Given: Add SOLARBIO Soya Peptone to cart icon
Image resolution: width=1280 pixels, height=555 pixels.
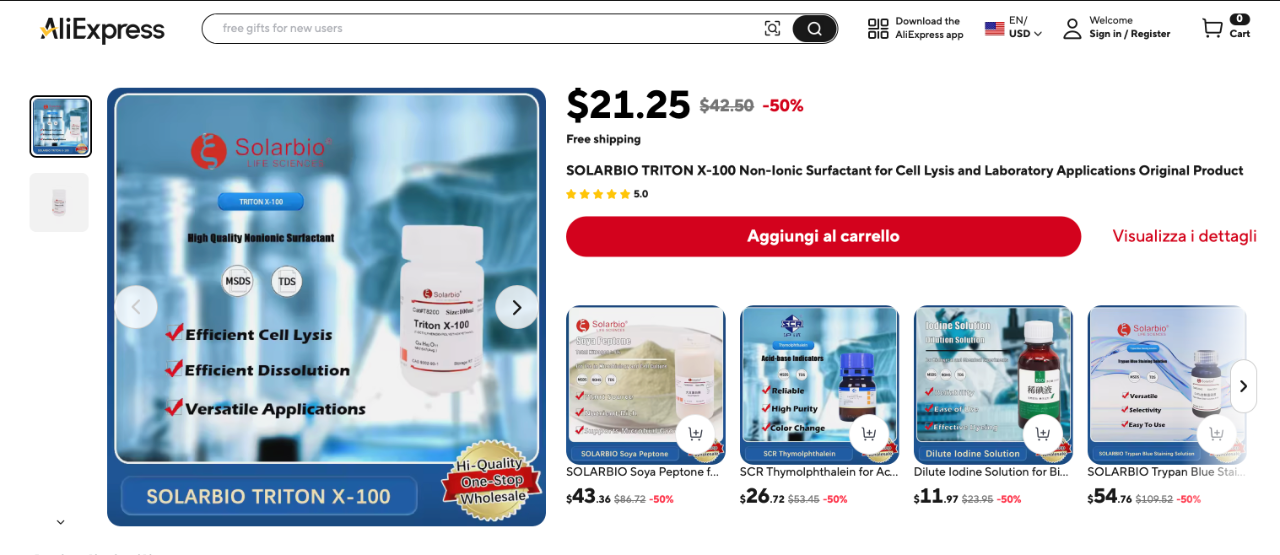Looking at the screenshot, I should click(x=695, y=434).
